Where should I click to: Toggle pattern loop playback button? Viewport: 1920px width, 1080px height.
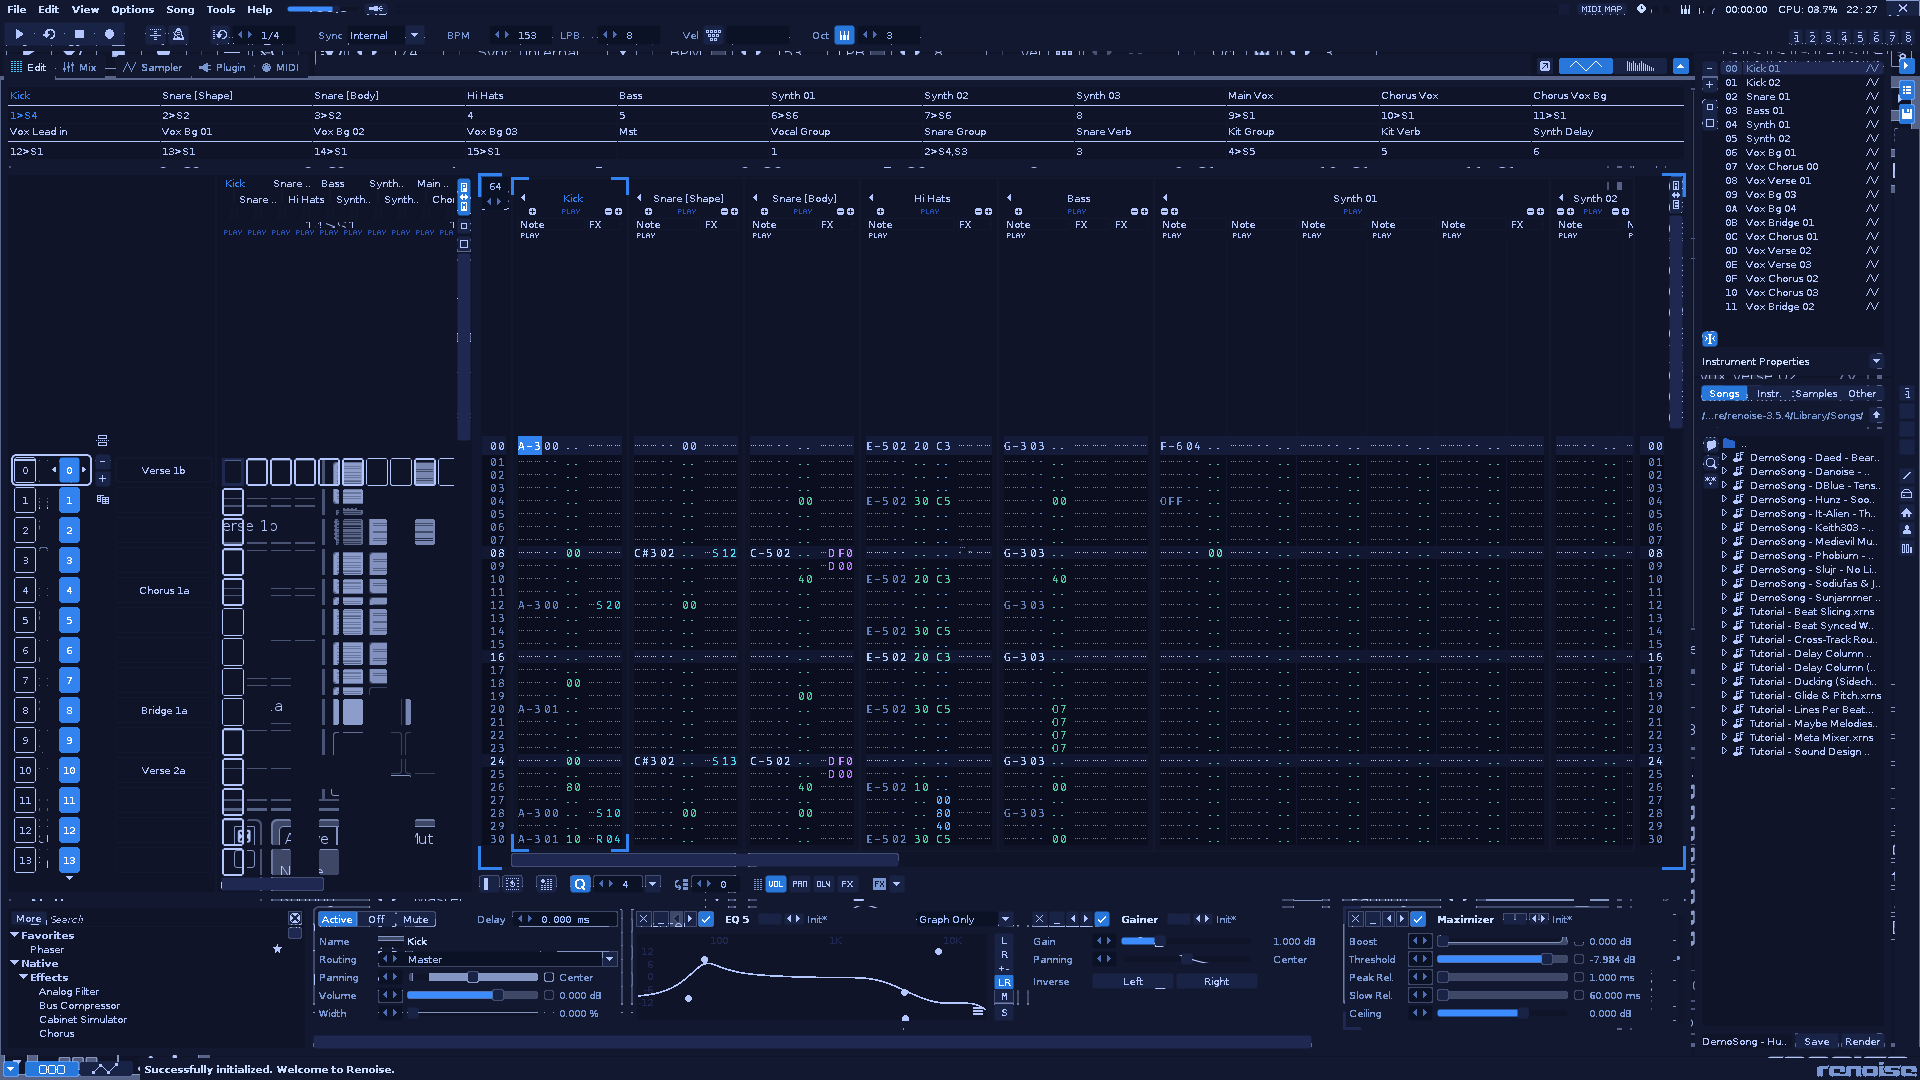[49, 34]
